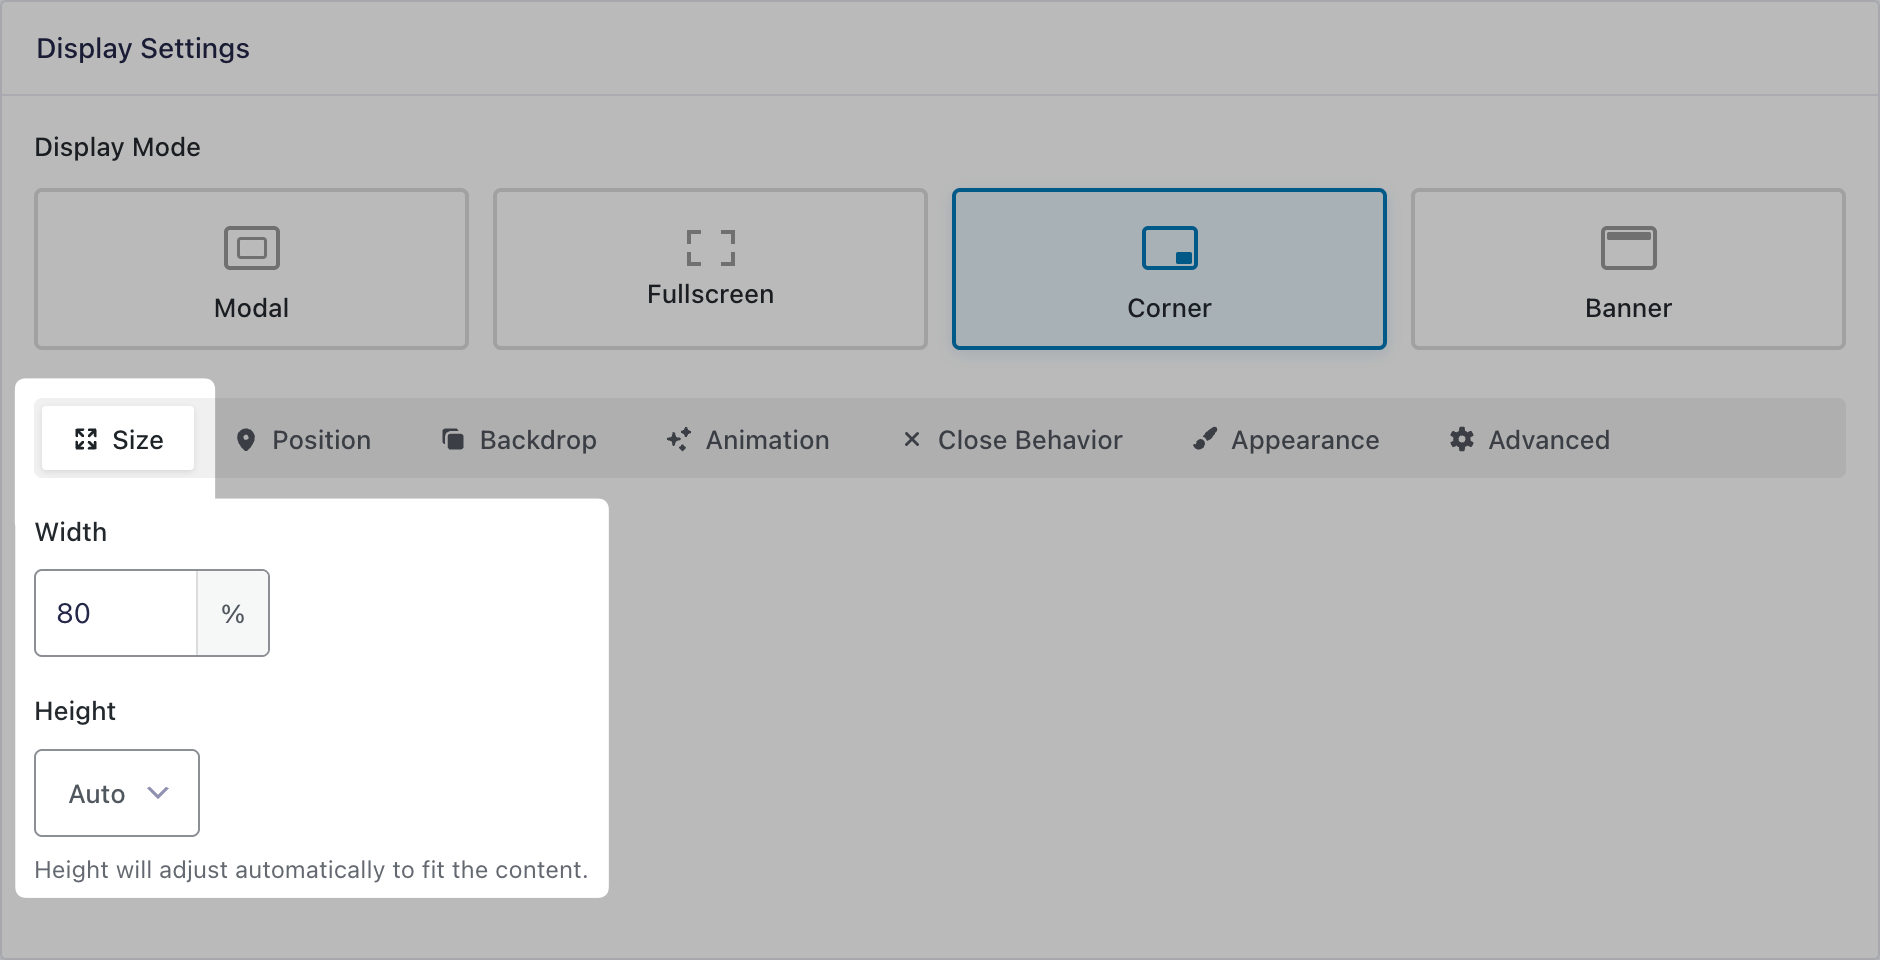Screen dimensions: 1880x960
Task: Focus the Width input showing 80
Action: click(x=116, y=613)
